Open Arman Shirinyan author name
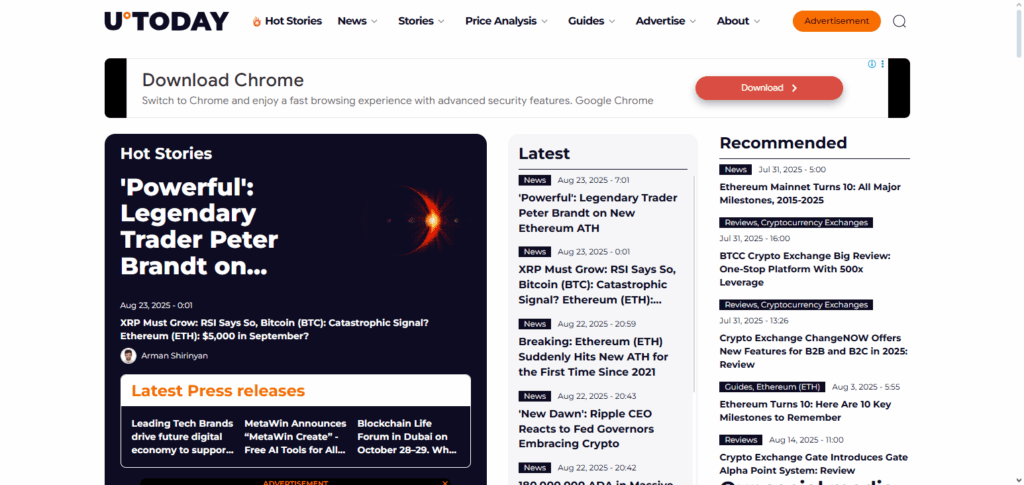 [x=174, y=356]
